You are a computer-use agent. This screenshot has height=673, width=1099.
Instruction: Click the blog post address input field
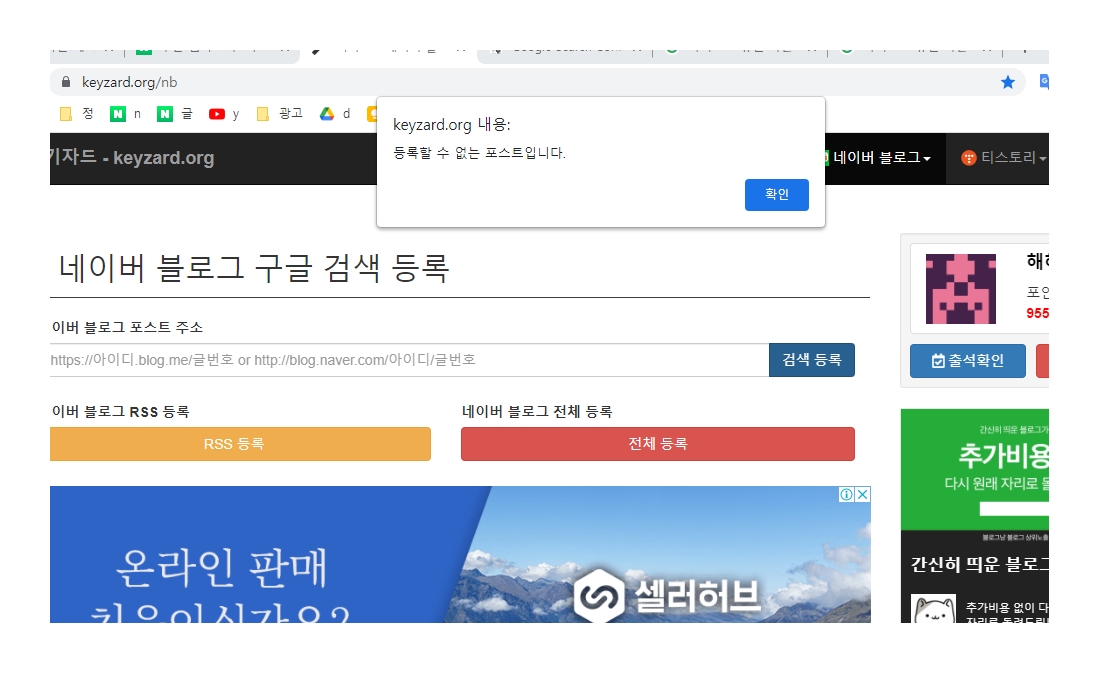409,360
